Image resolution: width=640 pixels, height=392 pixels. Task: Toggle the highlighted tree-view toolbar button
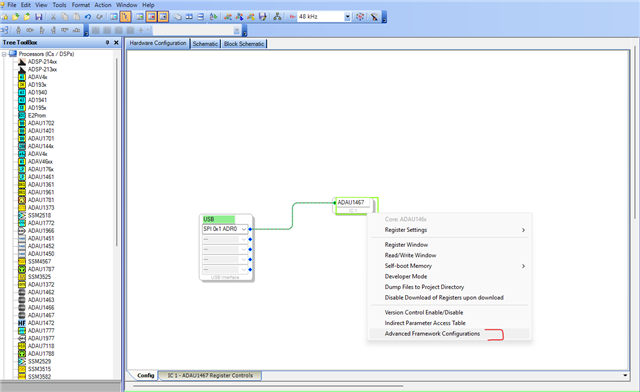[x=125, y=17]
